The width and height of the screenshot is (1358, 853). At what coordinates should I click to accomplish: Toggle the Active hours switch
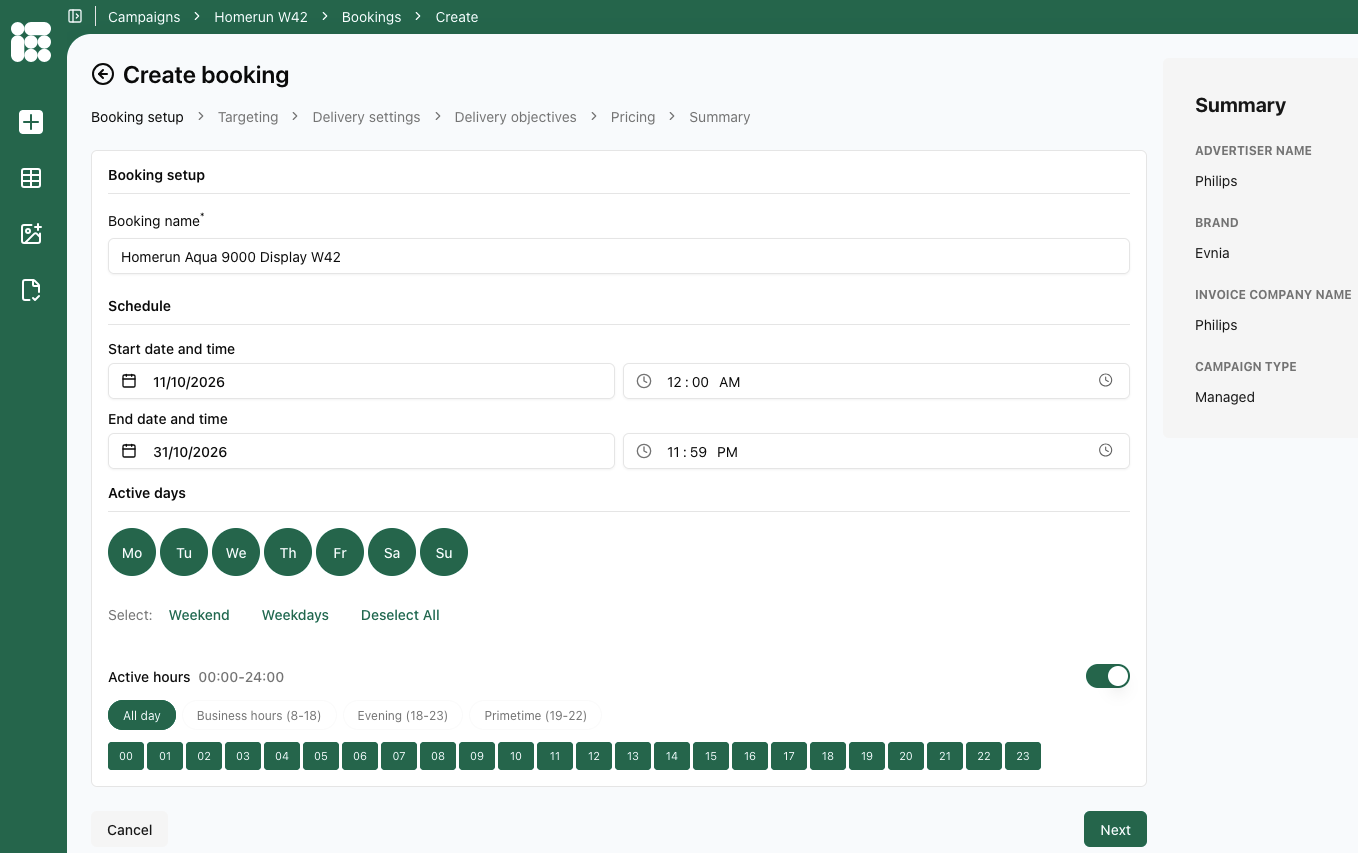1108,676
